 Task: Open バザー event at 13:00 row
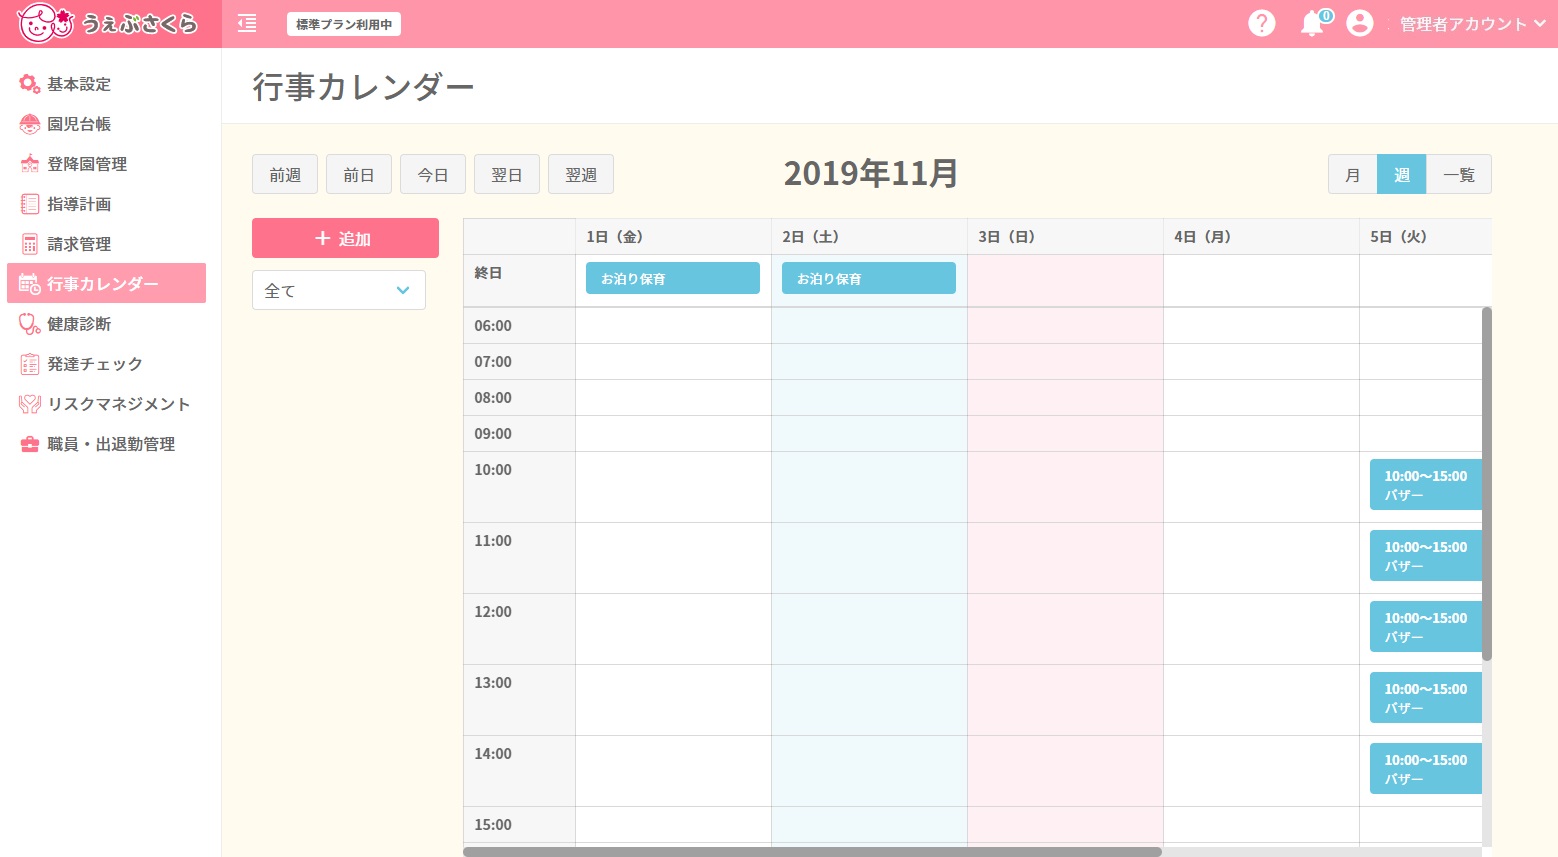coord(1425,698)
